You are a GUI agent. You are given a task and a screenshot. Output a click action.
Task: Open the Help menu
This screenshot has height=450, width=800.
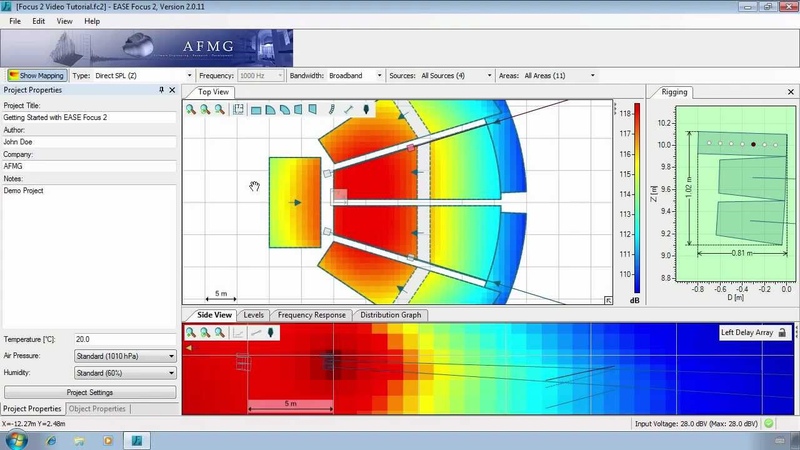point(92,21)
